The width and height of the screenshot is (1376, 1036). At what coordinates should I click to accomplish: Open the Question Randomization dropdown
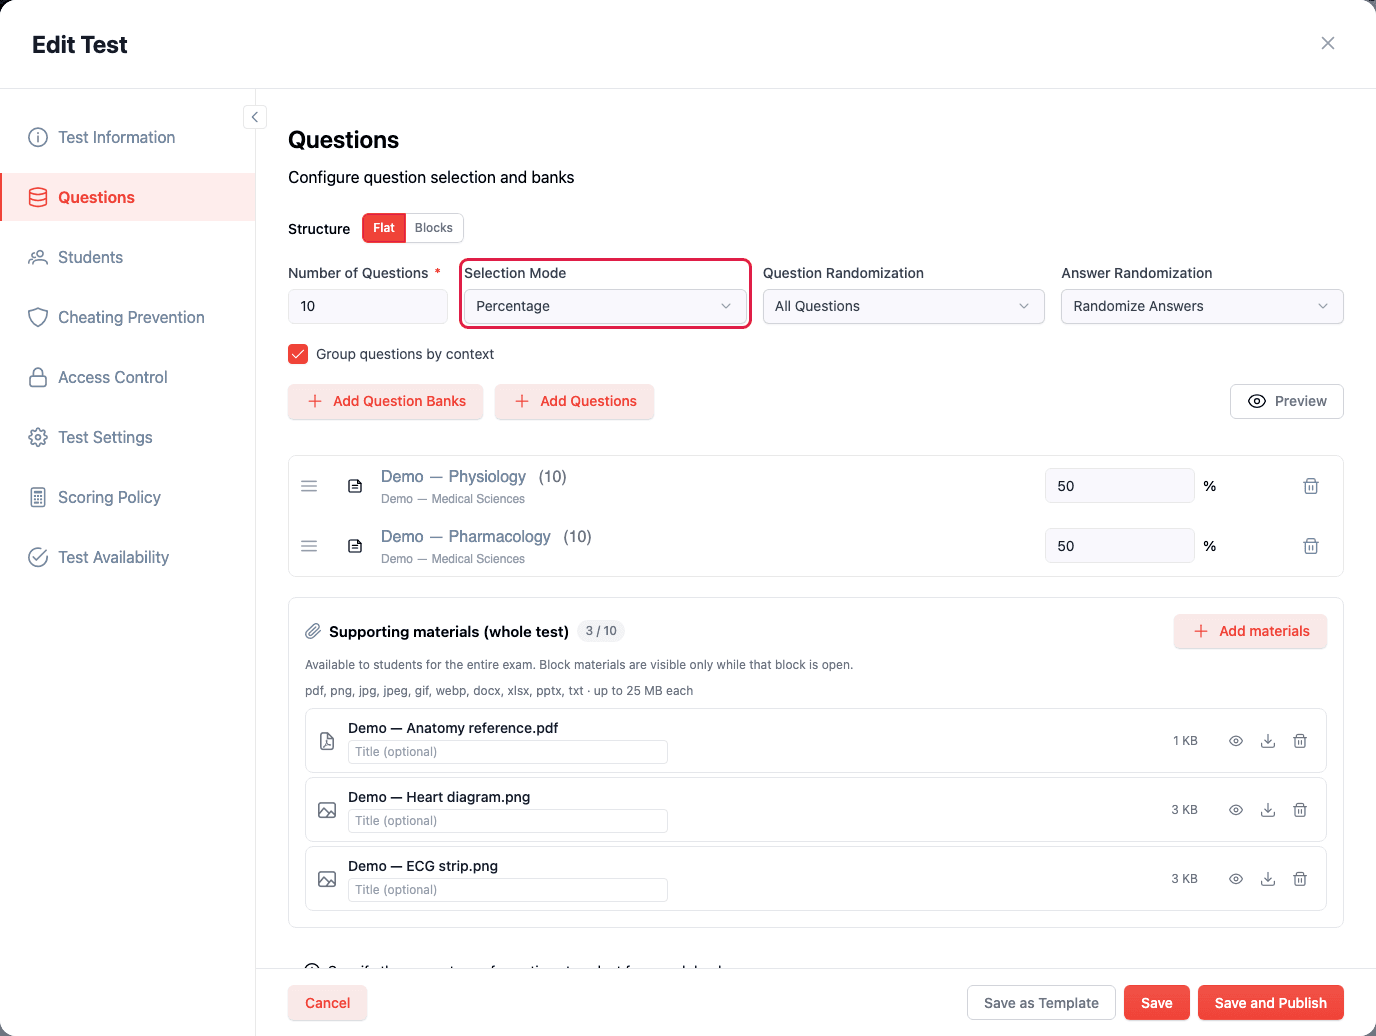coord(904,306)
